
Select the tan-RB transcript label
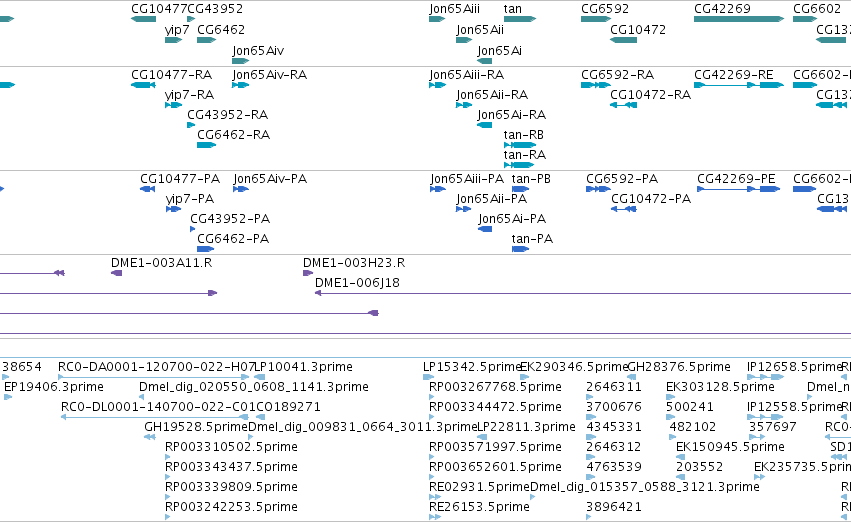point(524,135)
